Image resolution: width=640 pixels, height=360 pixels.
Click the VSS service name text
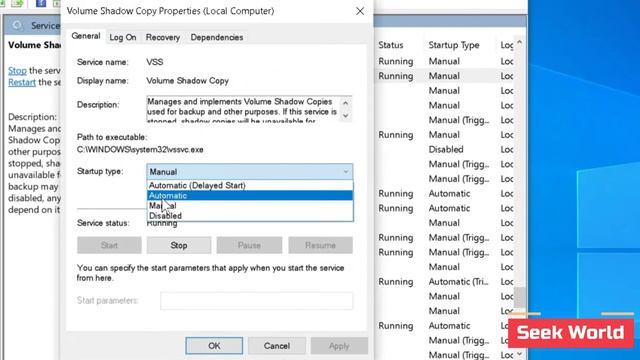pyautogui.click(x=155, y=62)
